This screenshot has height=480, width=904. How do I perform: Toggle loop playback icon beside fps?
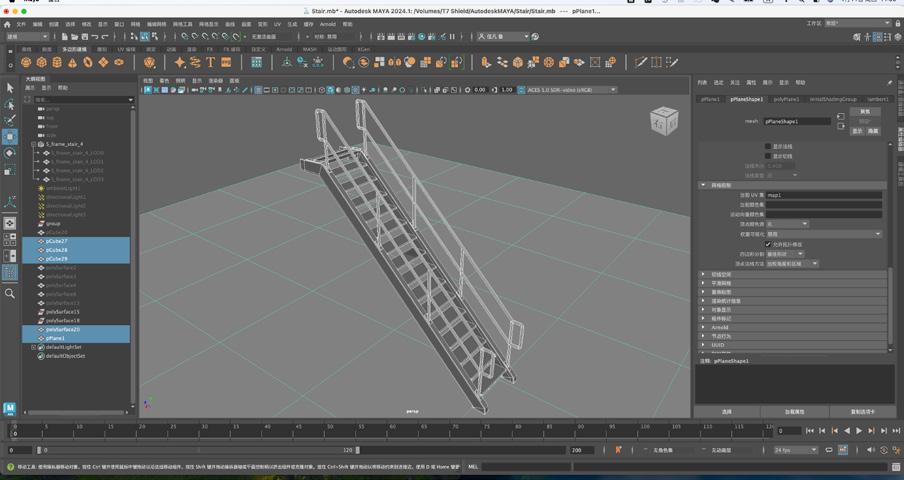(x=829, y=450)
